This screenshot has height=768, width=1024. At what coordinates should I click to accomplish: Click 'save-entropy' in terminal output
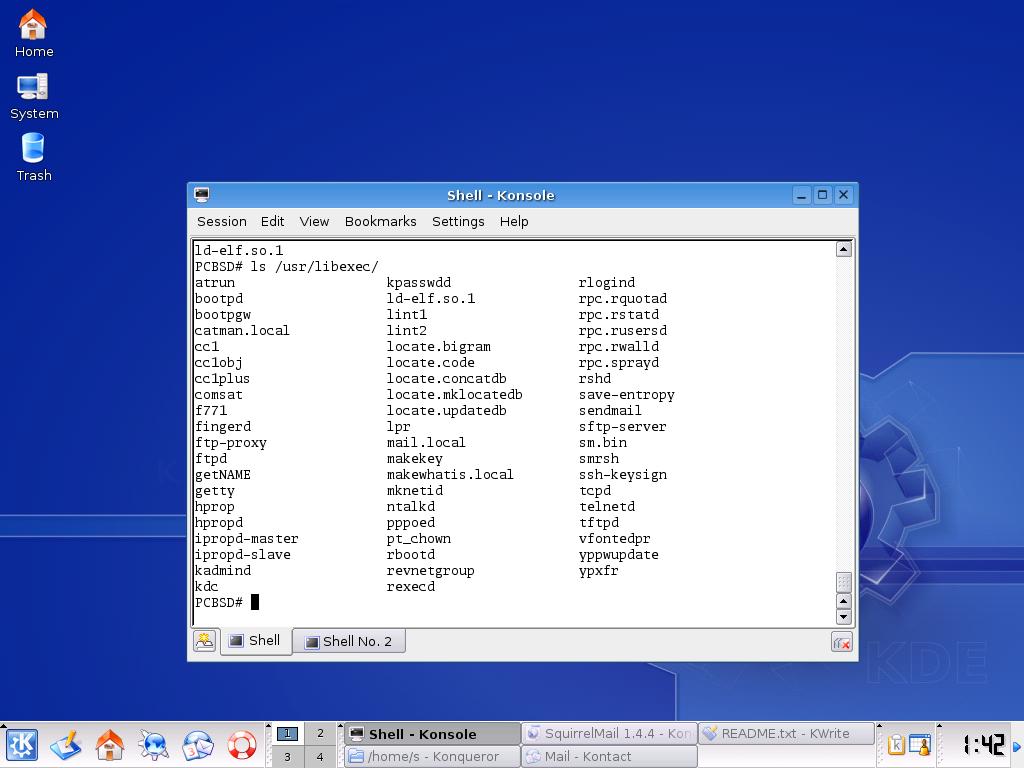(x=626, y=395)
